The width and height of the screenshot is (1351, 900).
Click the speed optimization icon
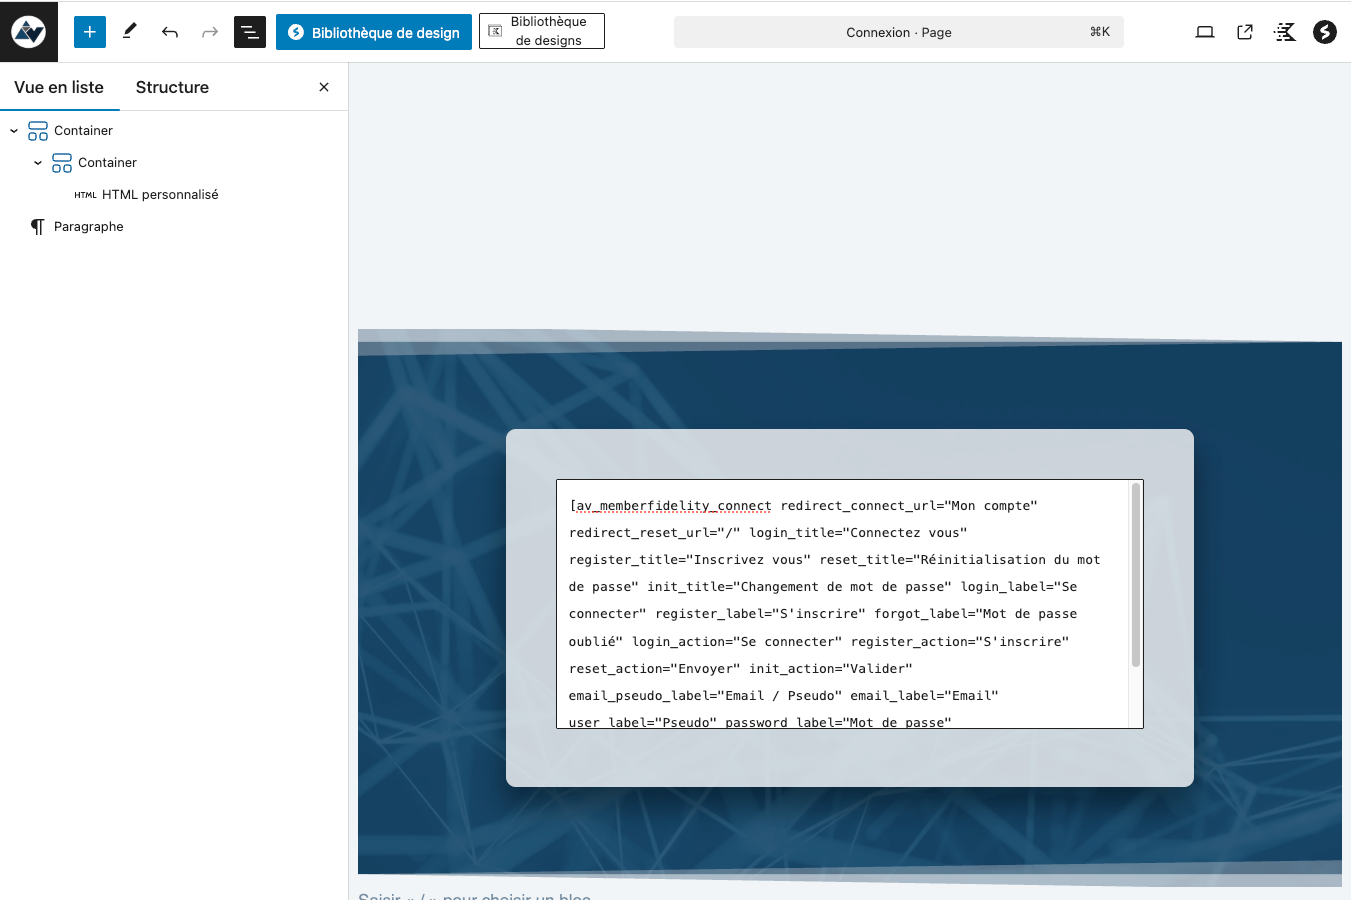(x=1284, y=31)
